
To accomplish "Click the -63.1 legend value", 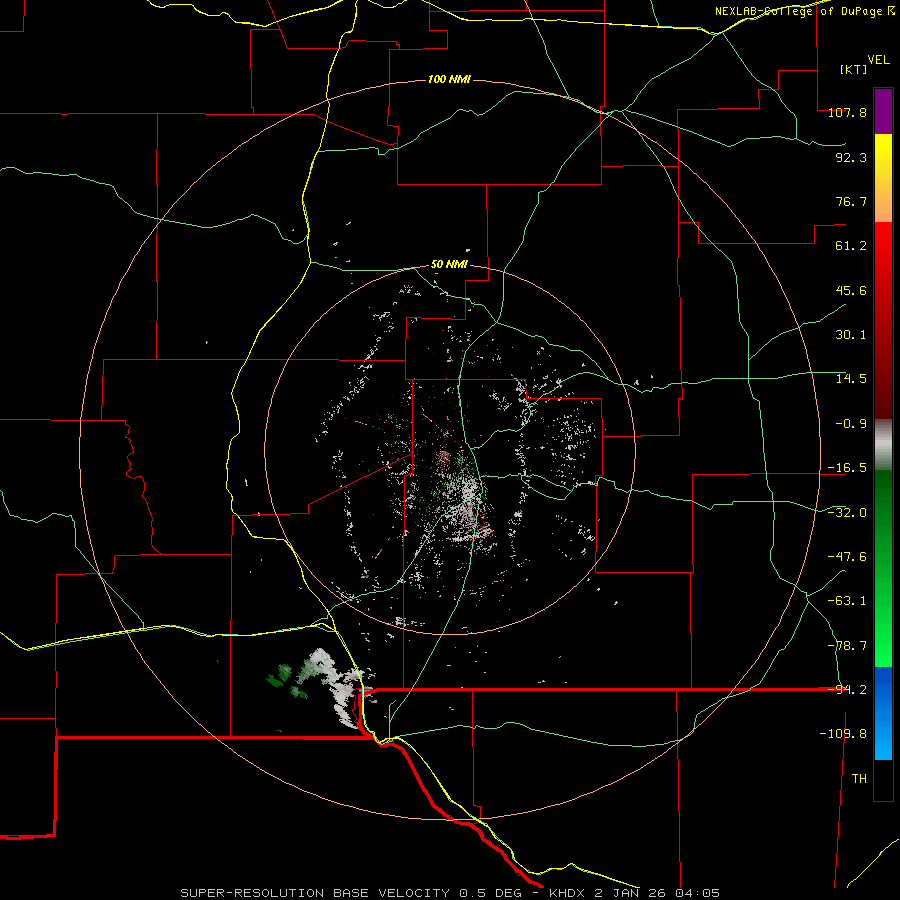I will tap(847, 601).
